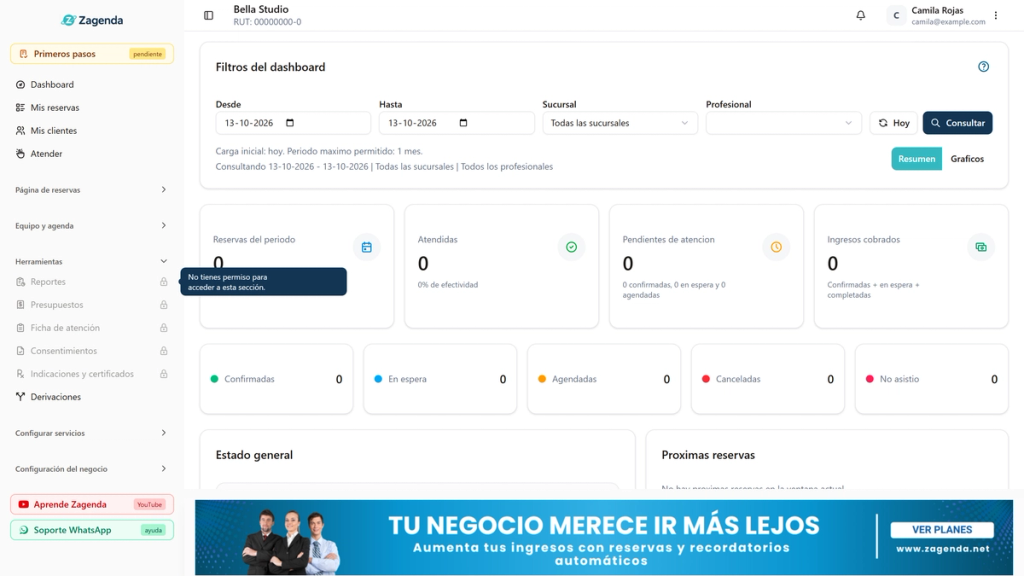This screenshot has width=1024, height=576.
Task: Click the red Canceladas status dot
Action: click(706, 379)
